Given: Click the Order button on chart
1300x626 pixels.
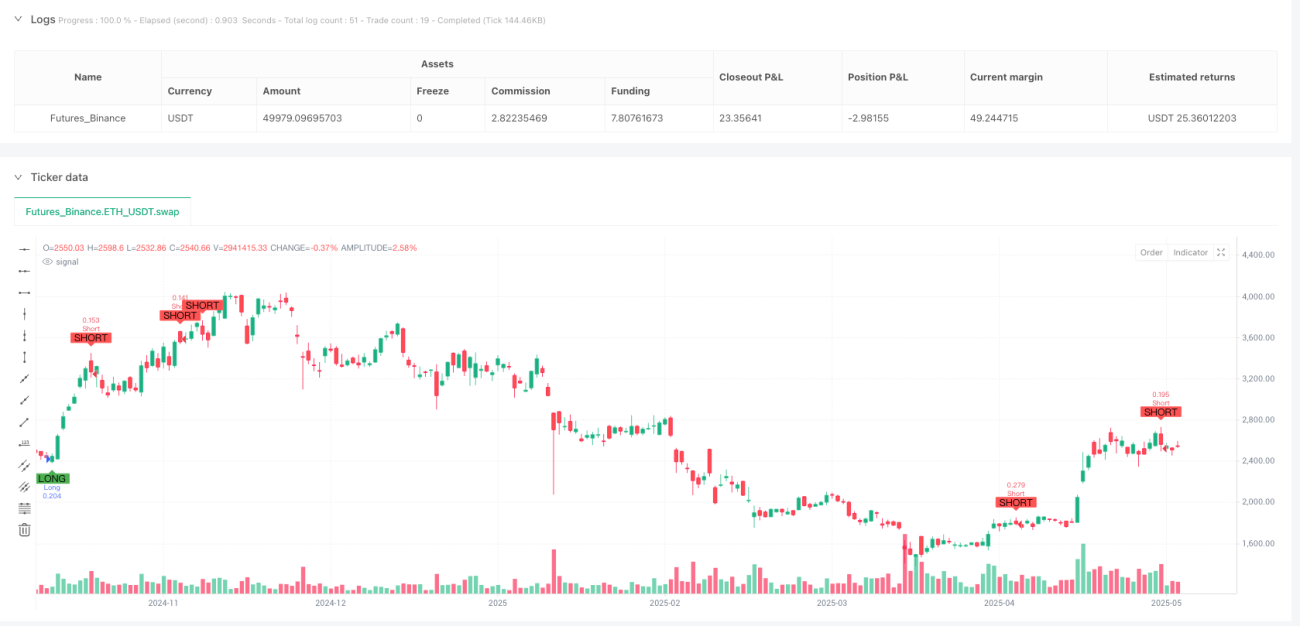Looking at the screenshot, I should (1151, 252).
